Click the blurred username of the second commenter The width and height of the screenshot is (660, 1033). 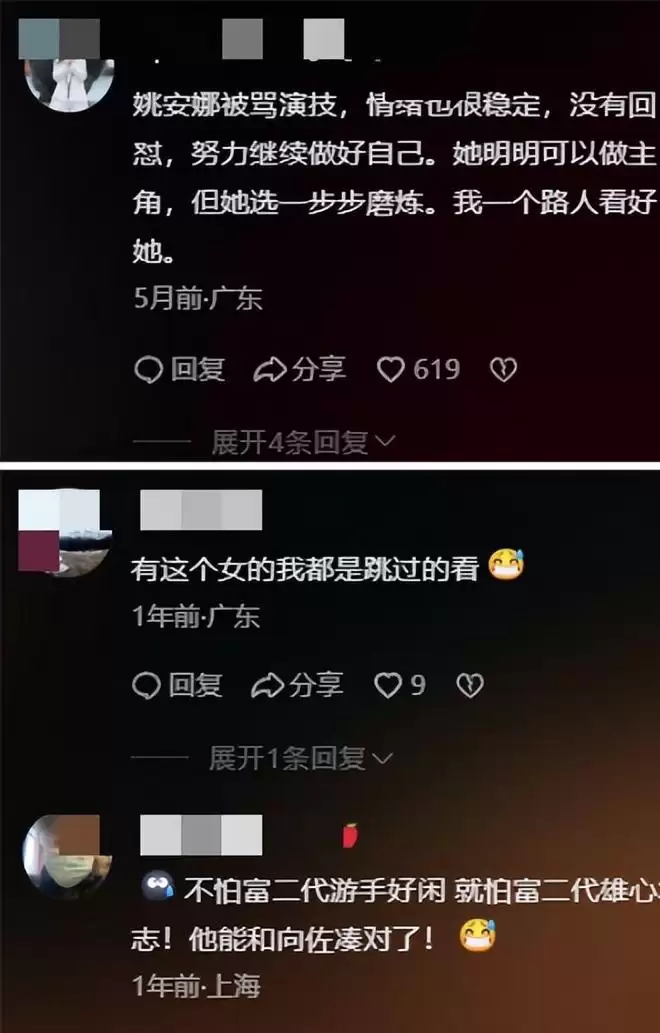[x=201, y=510]
